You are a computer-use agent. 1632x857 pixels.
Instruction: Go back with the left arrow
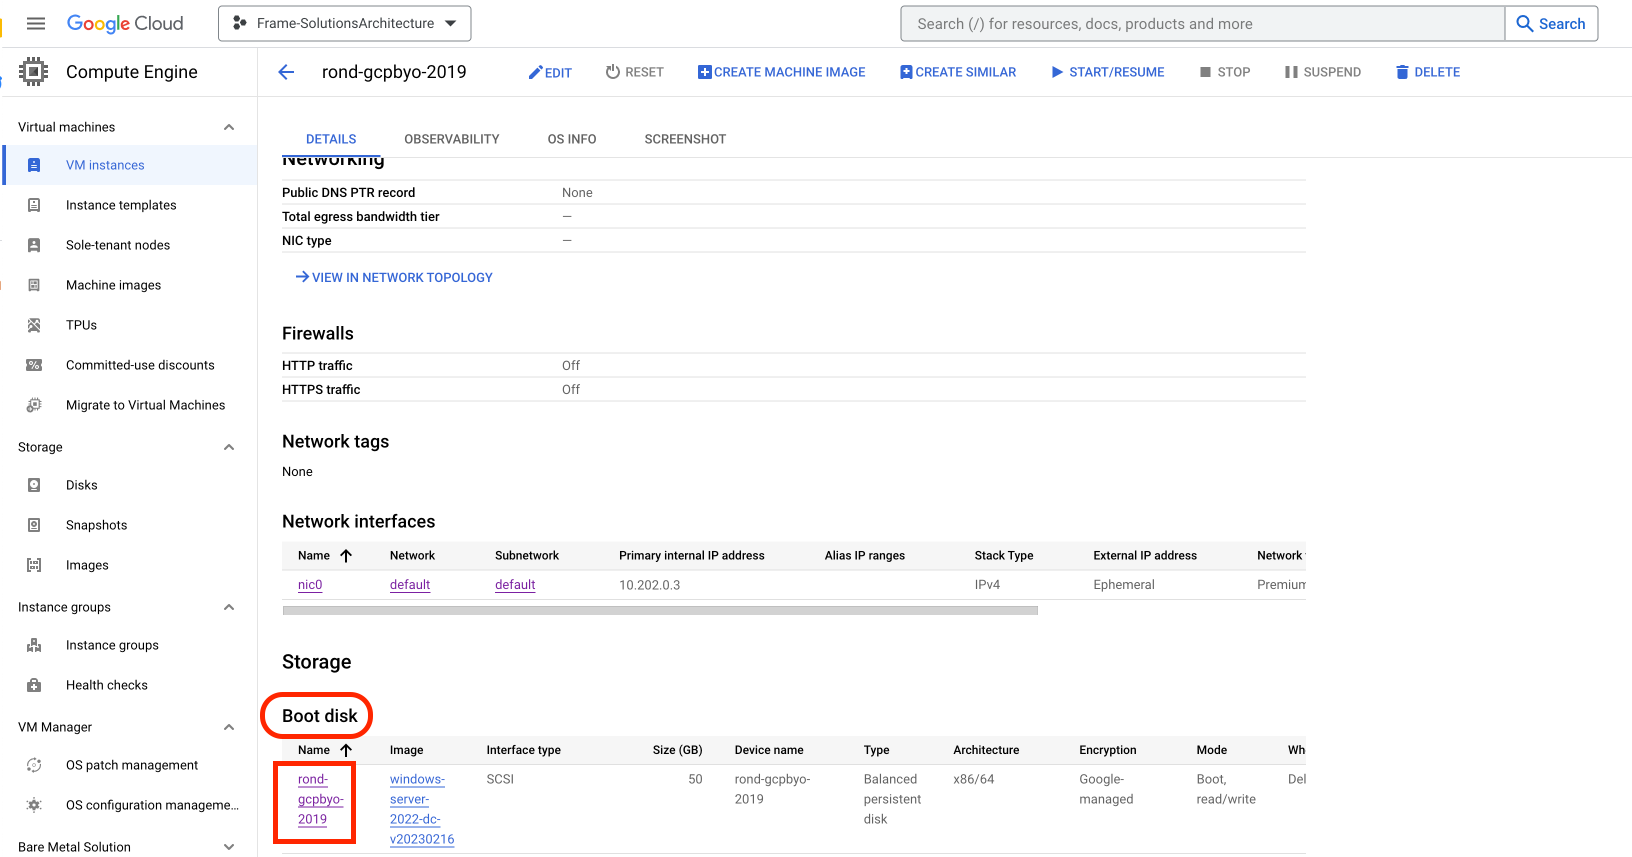point(286,72)
